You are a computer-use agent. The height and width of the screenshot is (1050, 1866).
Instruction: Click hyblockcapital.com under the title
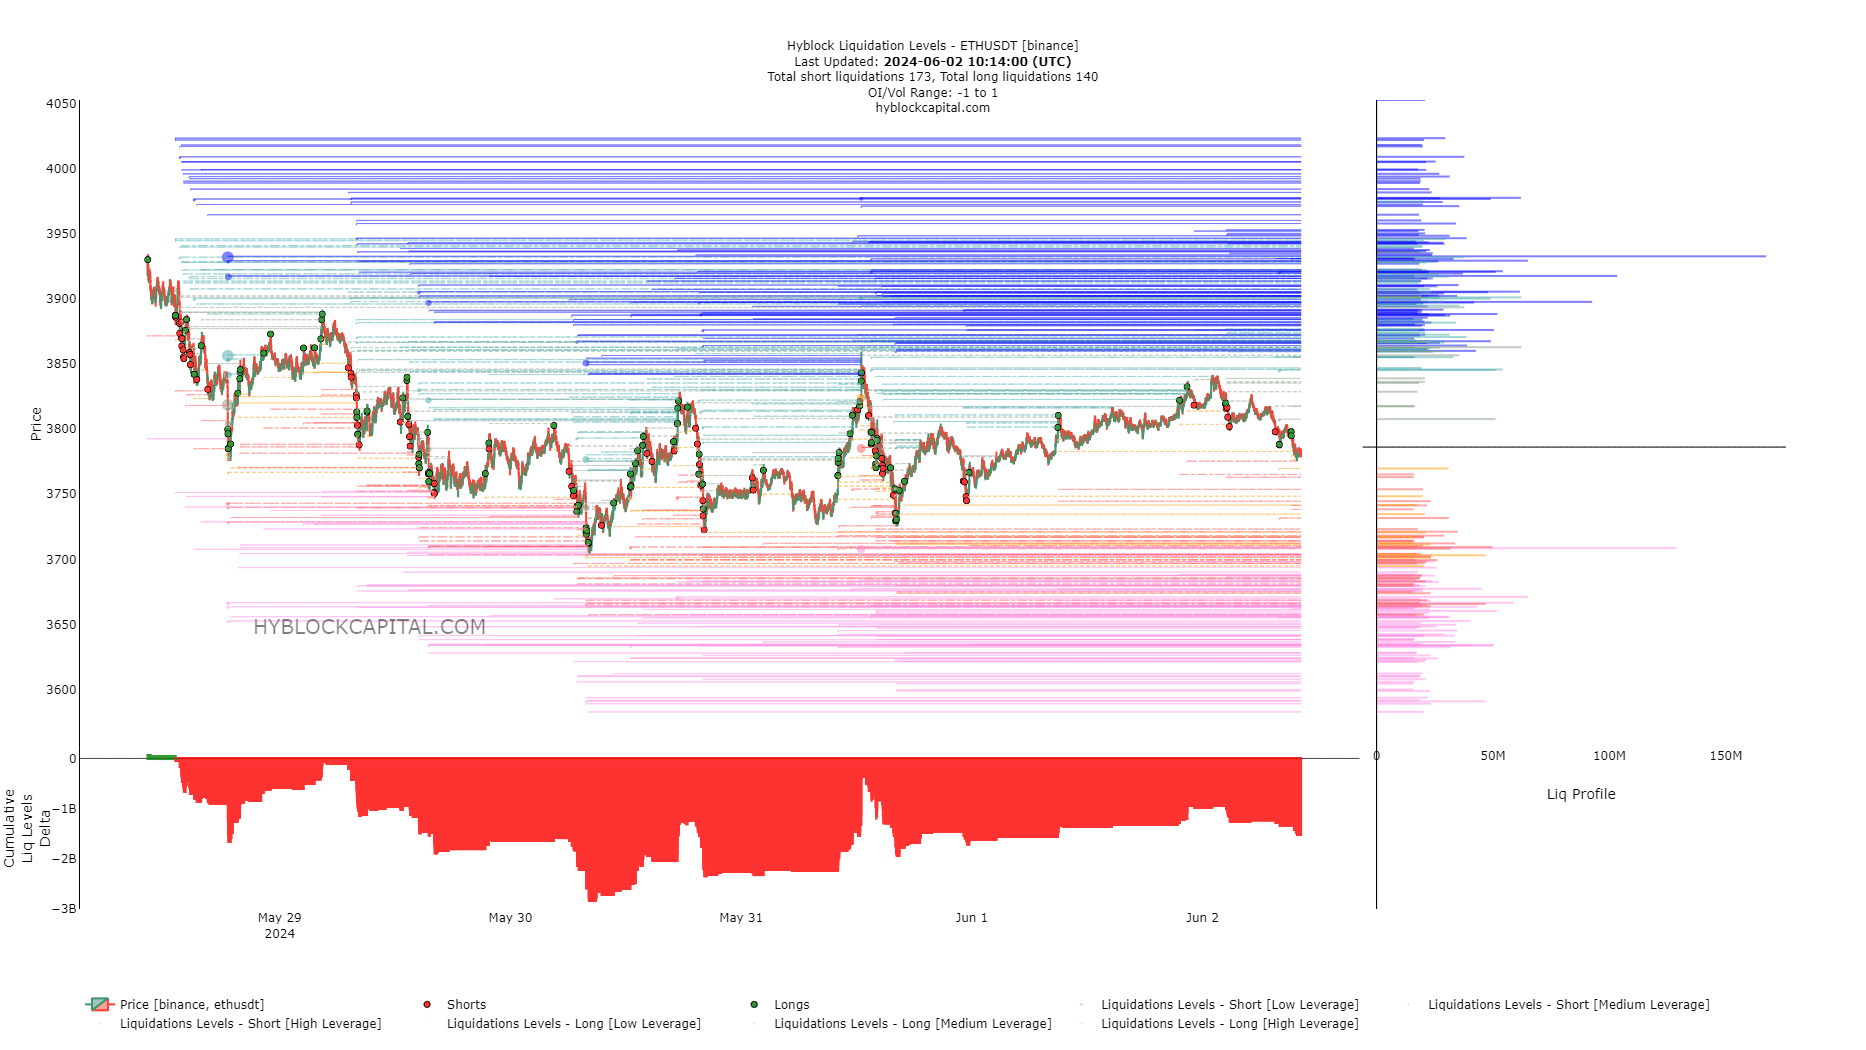(x=932, y=108)
